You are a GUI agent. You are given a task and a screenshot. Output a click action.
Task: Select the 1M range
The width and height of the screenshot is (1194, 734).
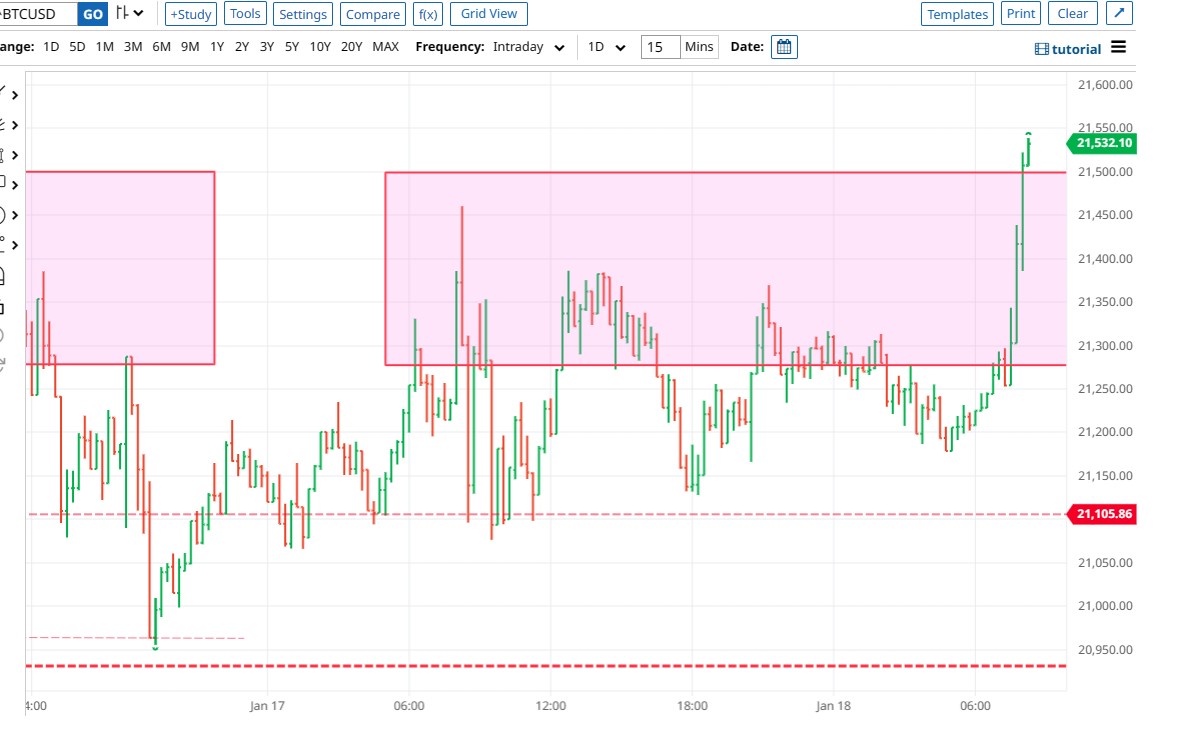104,47
